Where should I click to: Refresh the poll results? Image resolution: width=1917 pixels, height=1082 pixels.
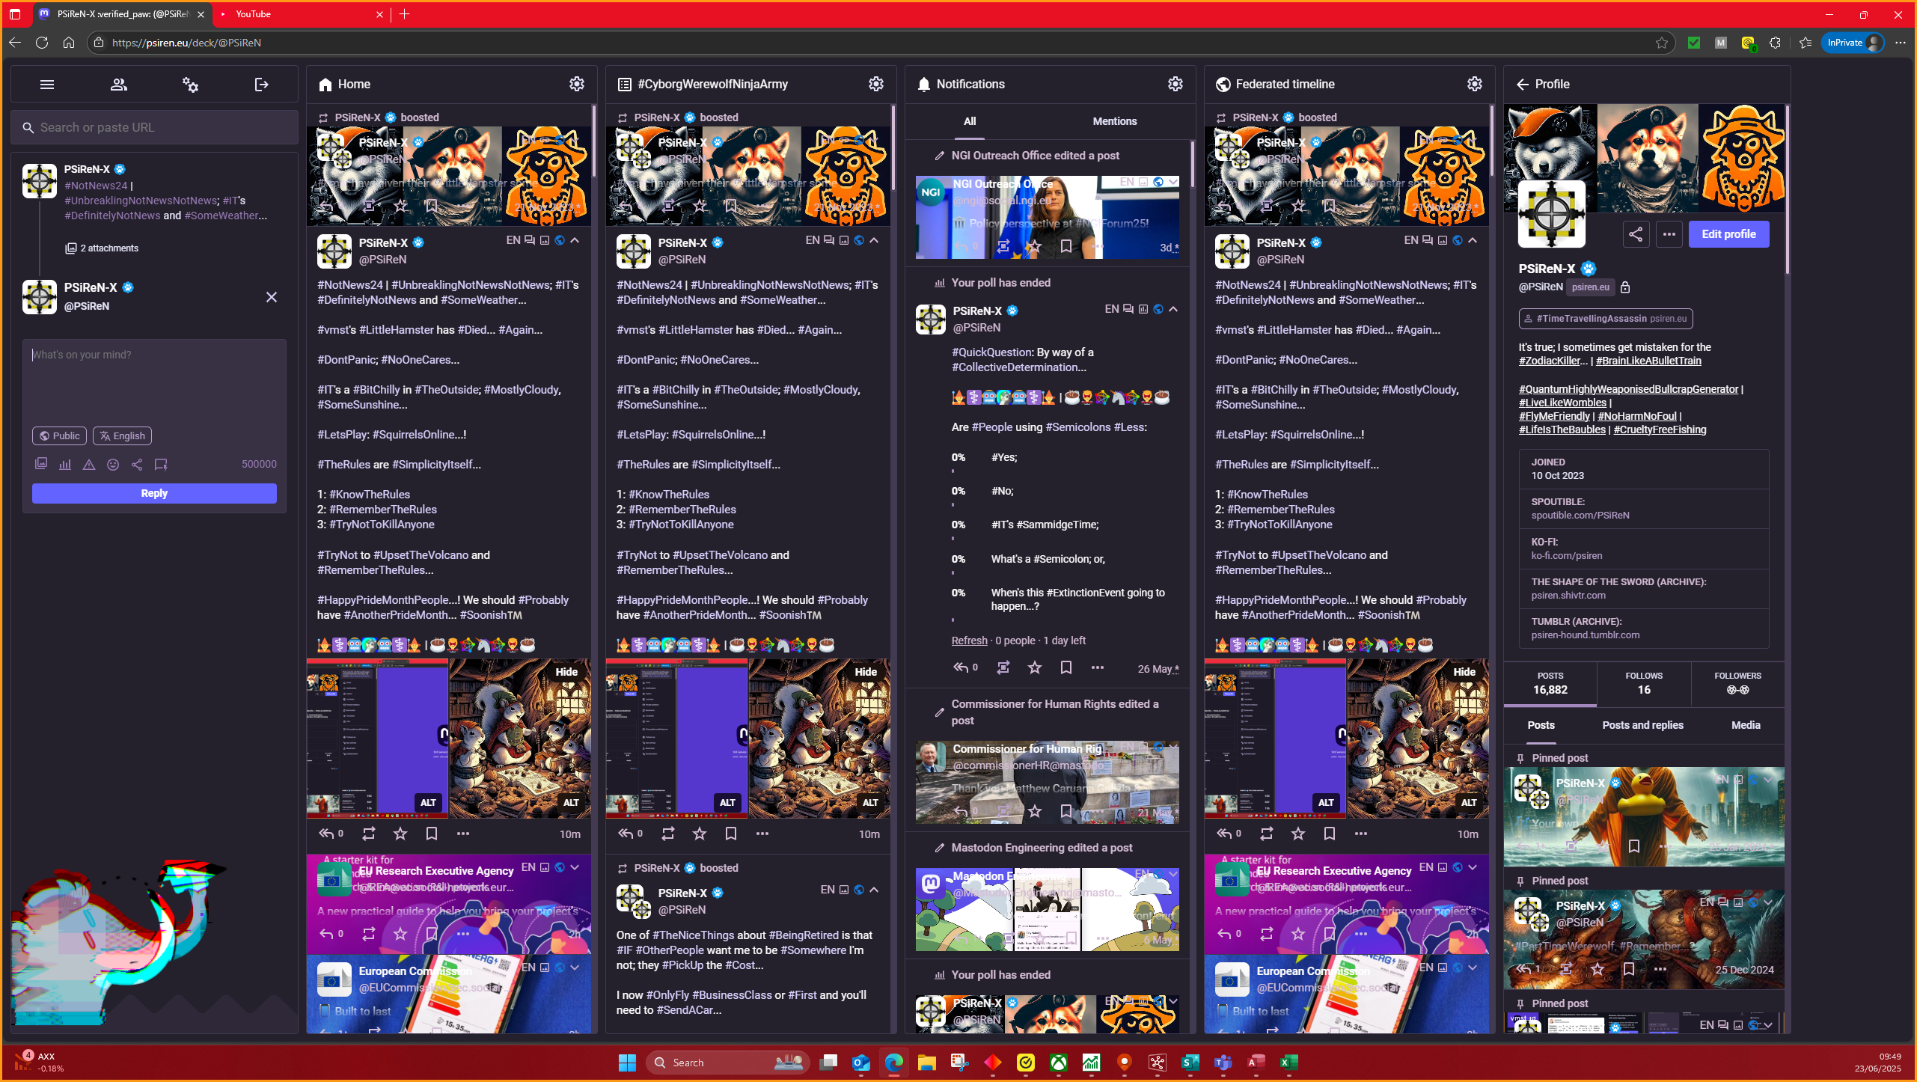pyautogui.click(x=969, y=641)
